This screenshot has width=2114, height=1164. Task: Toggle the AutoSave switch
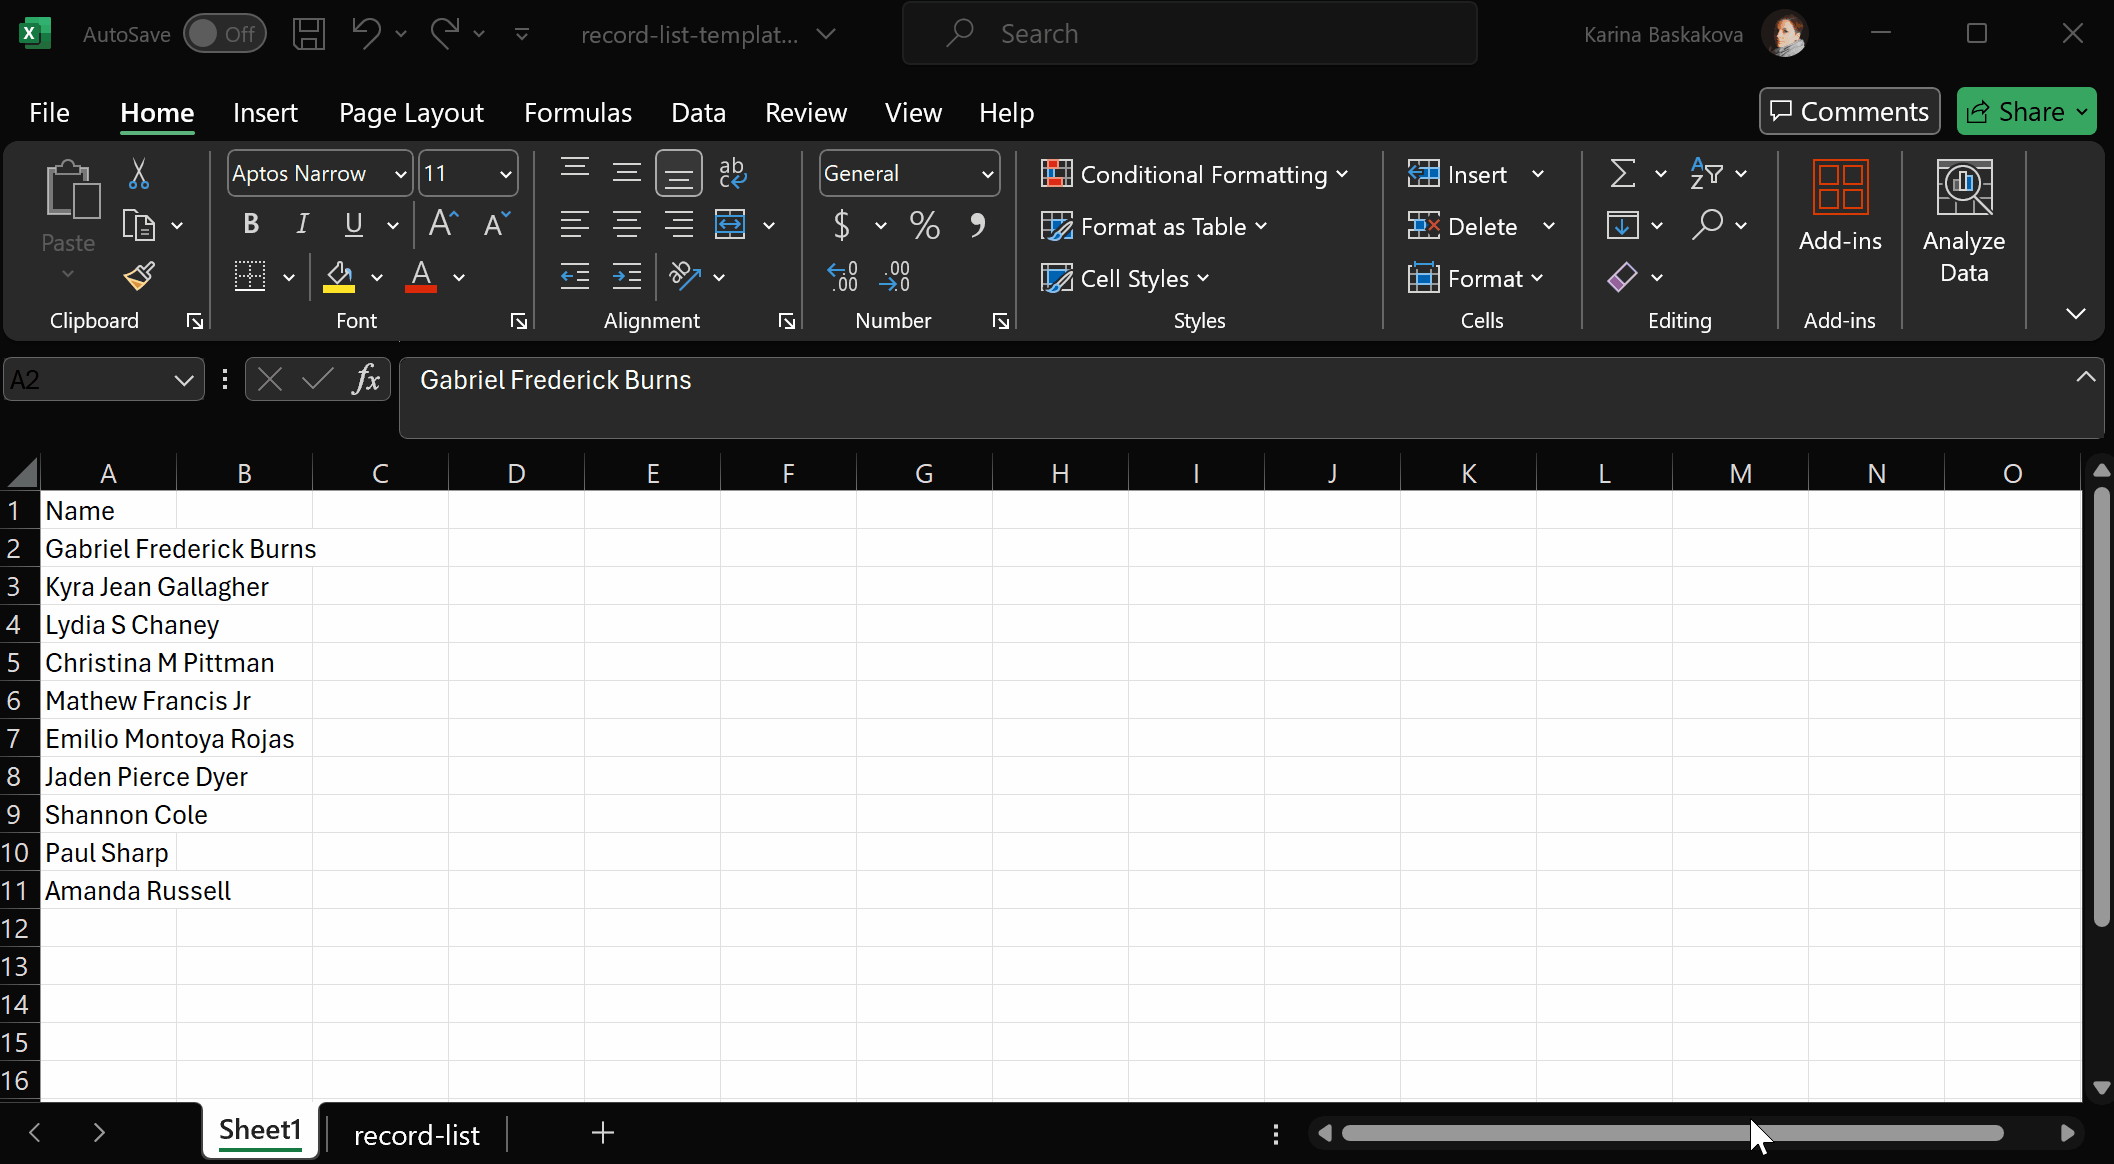(x=224, y=34)
